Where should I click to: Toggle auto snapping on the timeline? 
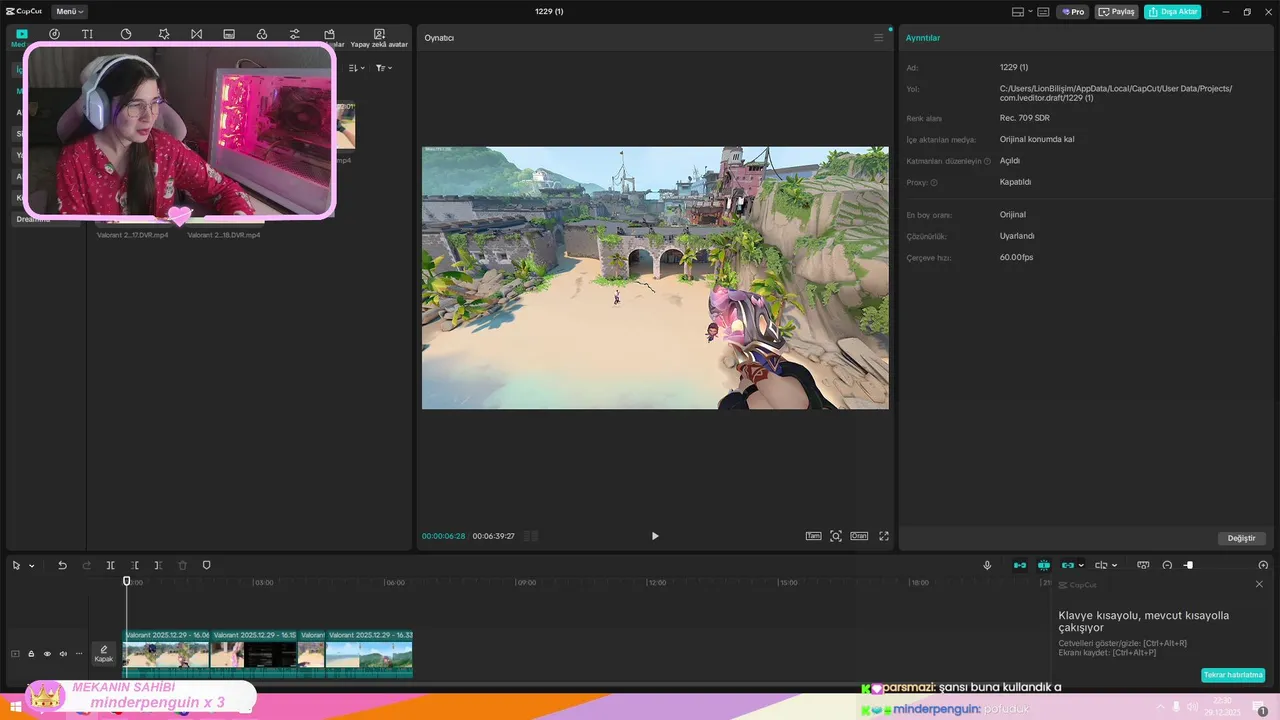pos(1044,566)
